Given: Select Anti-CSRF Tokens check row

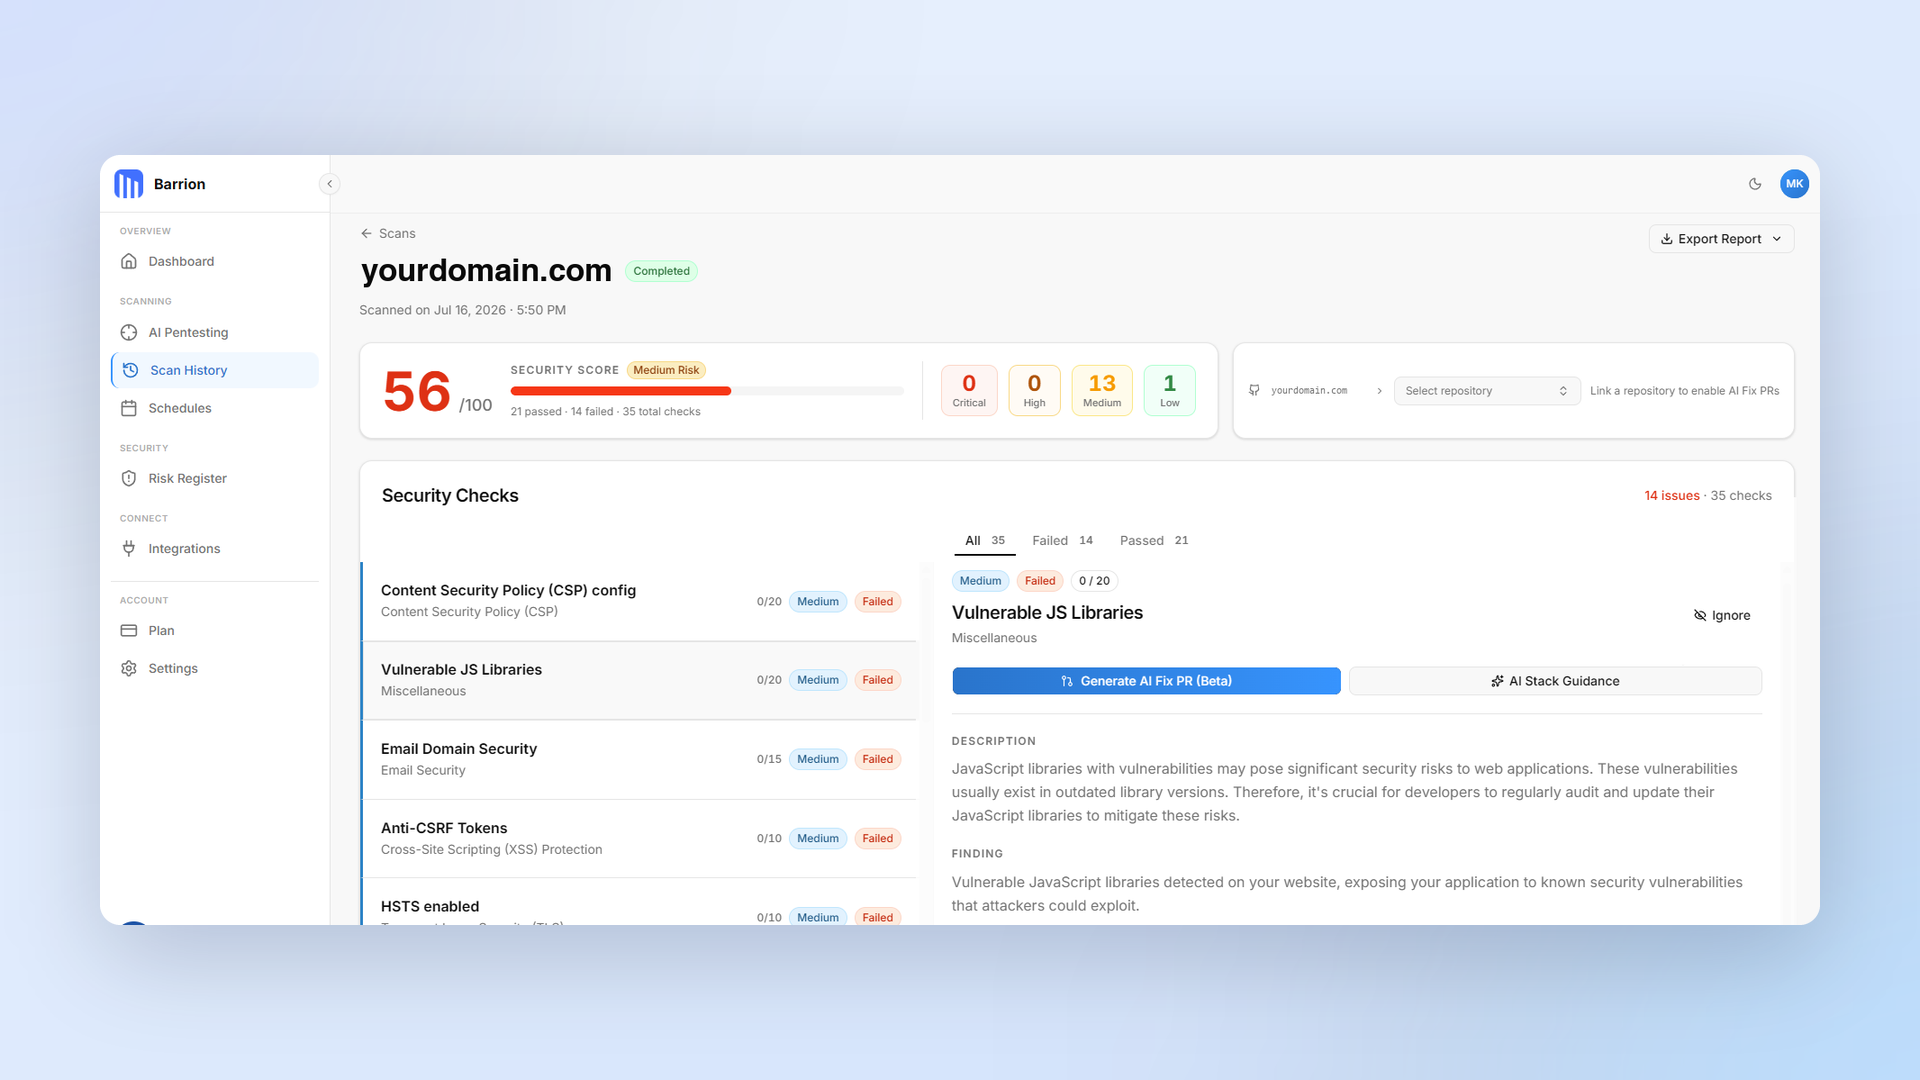Looking at the screenshot, I should (639, 838).
